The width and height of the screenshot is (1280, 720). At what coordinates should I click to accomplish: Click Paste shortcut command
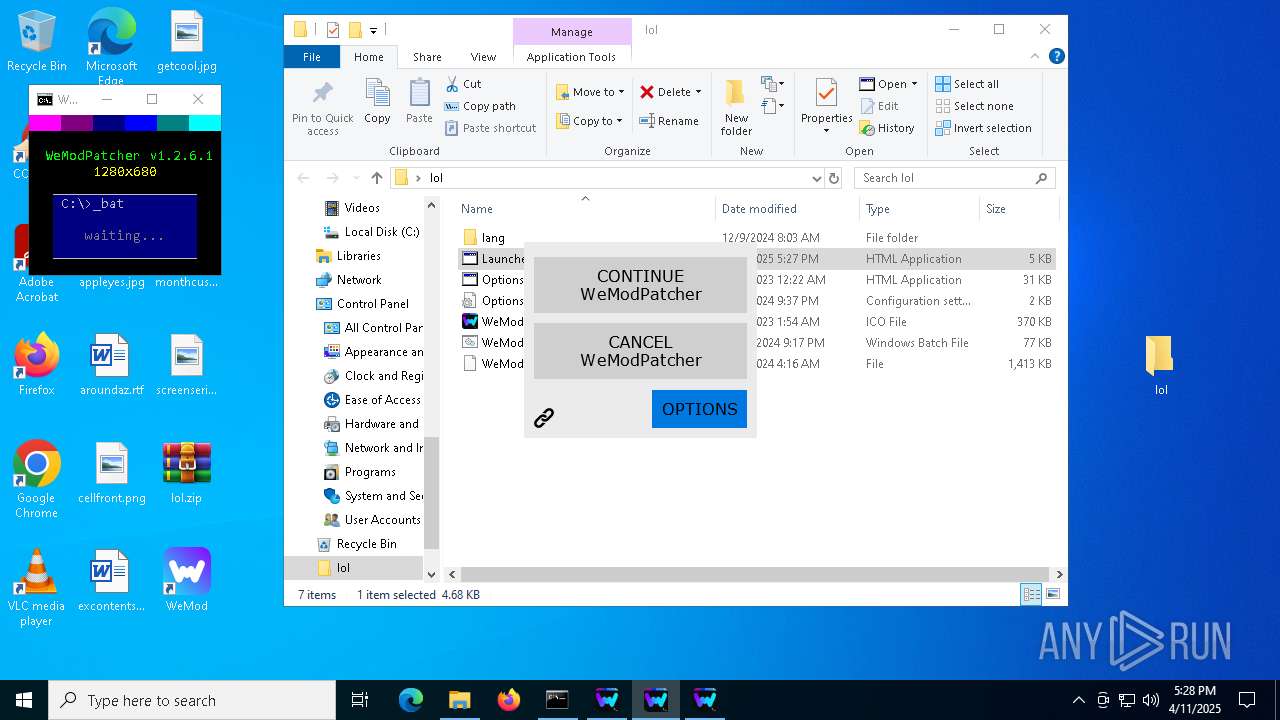490,128
